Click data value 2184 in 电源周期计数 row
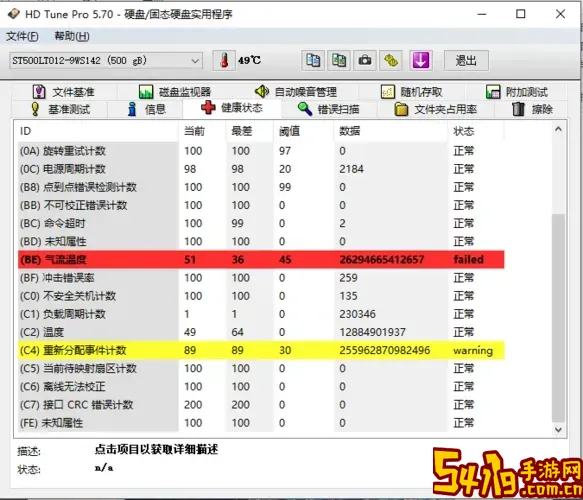This screenshot has height=500, width=583. click(351, 169)
